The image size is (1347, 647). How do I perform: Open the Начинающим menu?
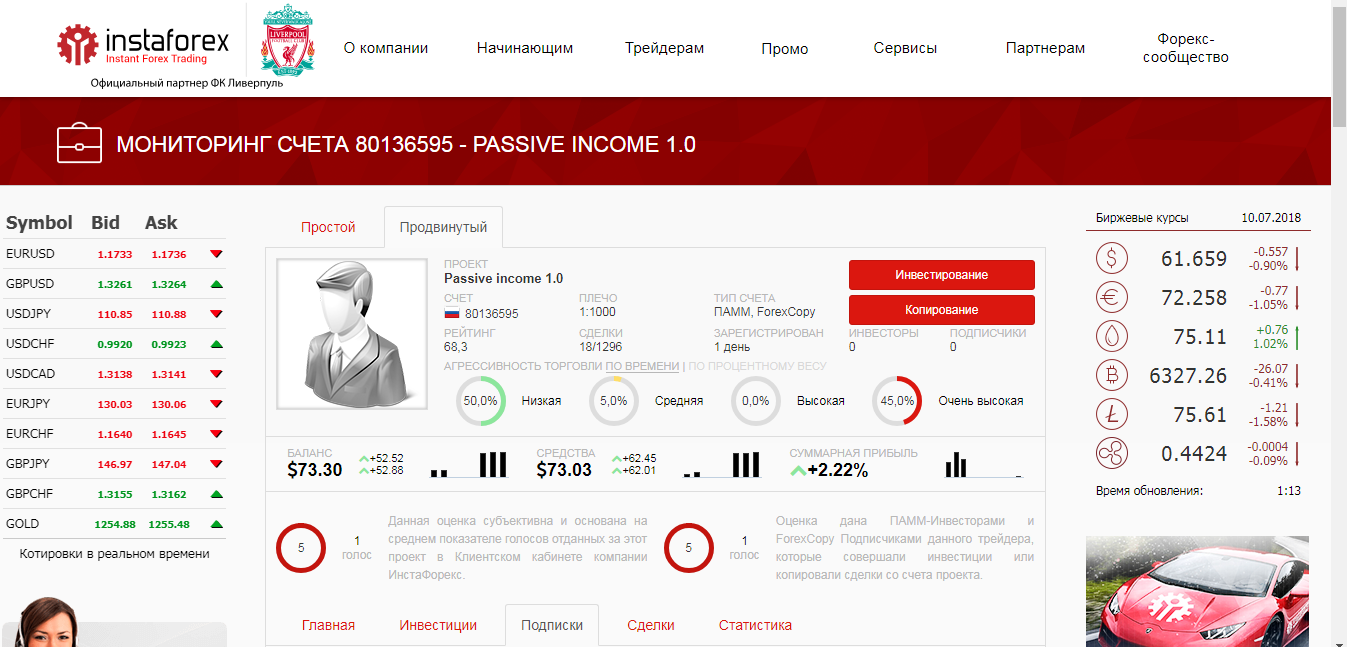(x=525, y=48)
